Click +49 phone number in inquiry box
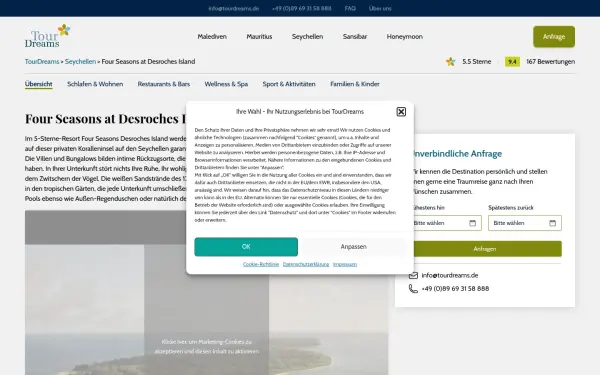 tap(455, 289)
